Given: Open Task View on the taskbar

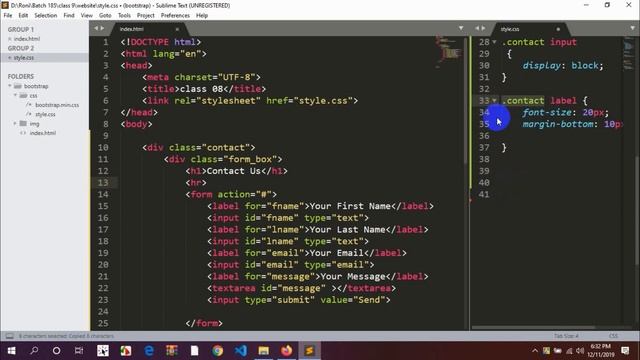Looking at the screenshot, I should pyautogui.click(x=79, y=351).
